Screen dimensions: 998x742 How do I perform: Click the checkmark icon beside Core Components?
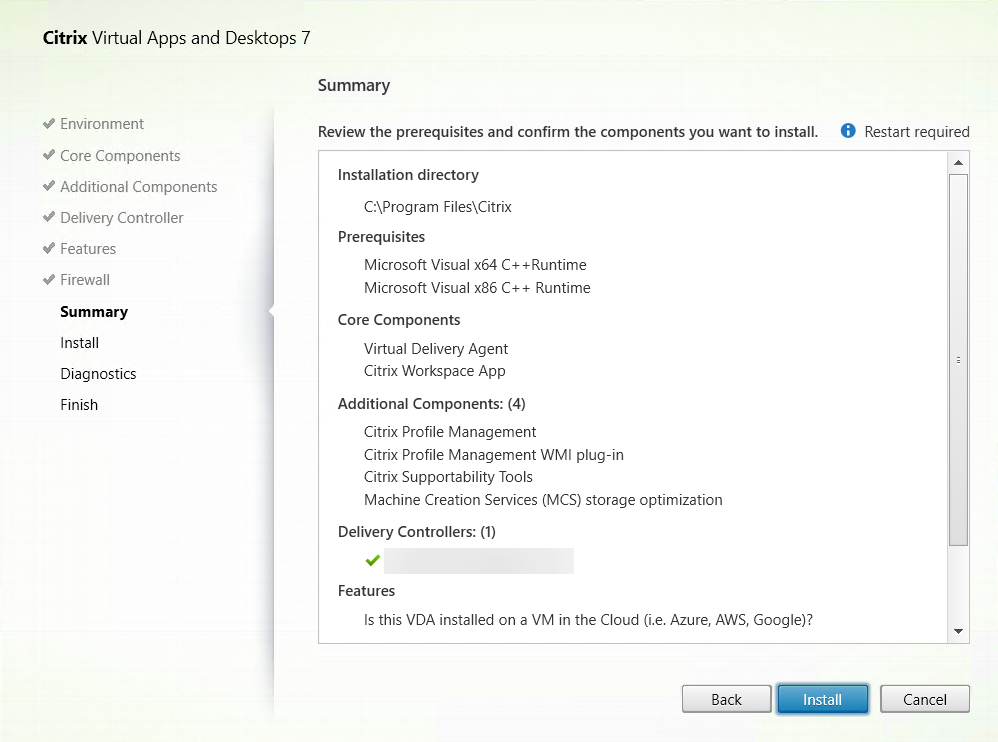click(49, 155)
